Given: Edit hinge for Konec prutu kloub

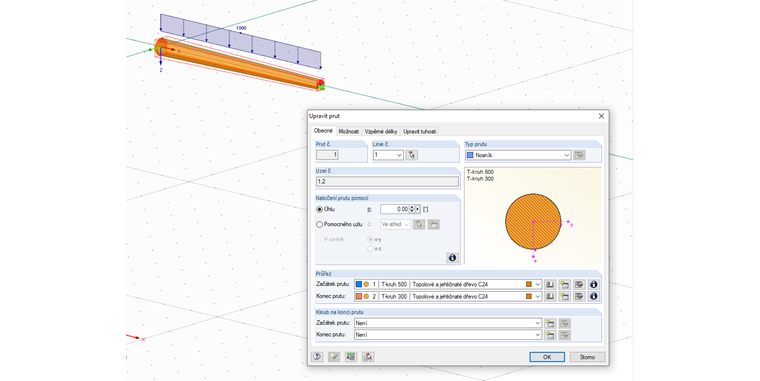Looking at the screenshot, I should click(x=564, y=334).
